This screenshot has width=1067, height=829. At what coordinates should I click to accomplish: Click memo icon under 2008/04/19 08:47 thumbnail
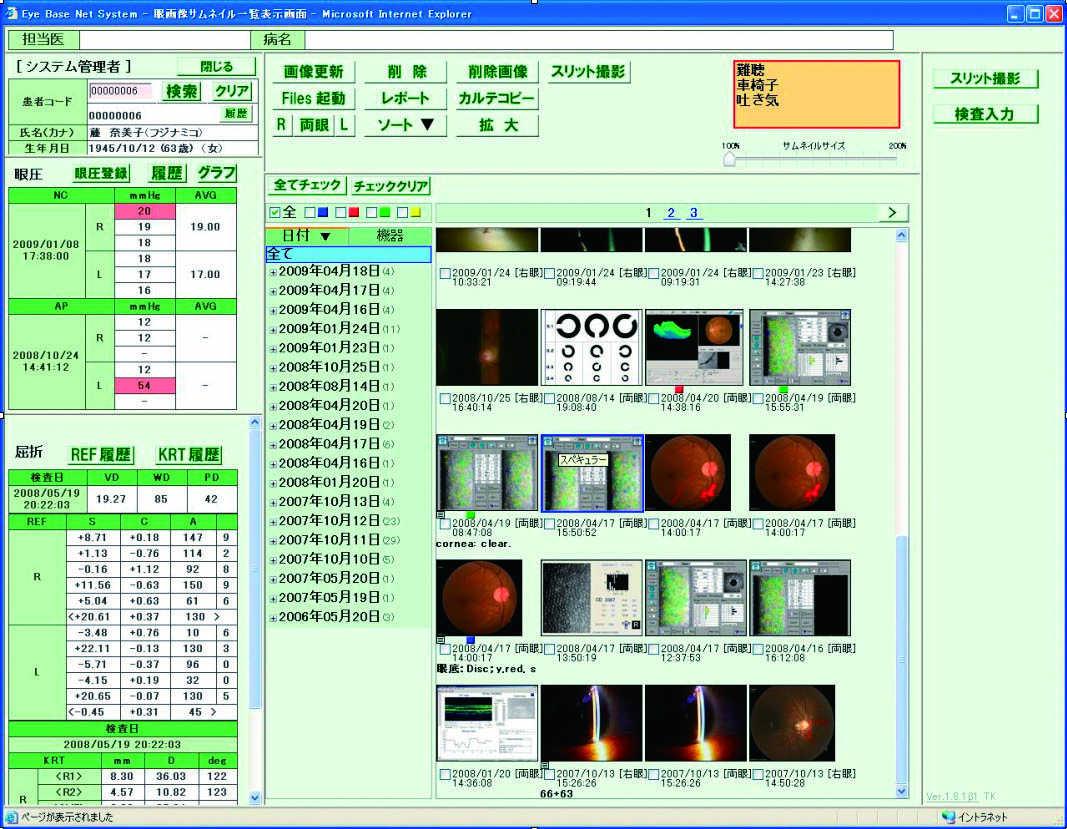(x=441, y=514)
